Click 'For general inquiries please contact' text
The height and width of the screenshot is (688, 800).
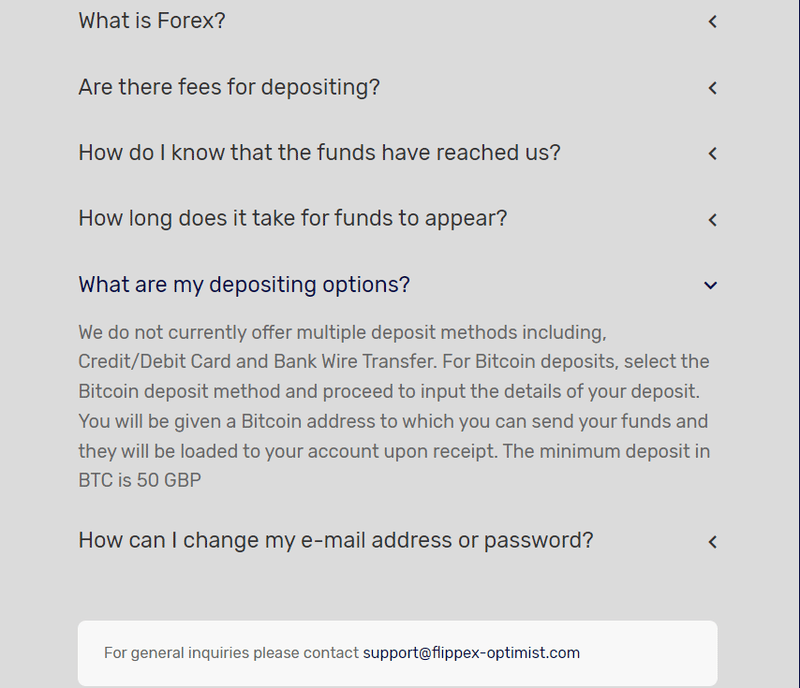(x=231, y=653)
